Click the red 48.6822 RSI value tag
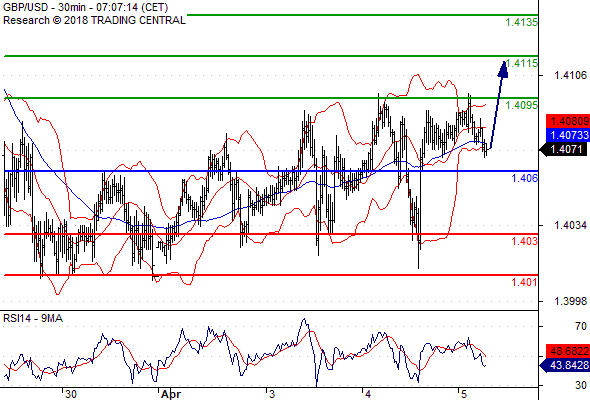 [x=568, y=351]
